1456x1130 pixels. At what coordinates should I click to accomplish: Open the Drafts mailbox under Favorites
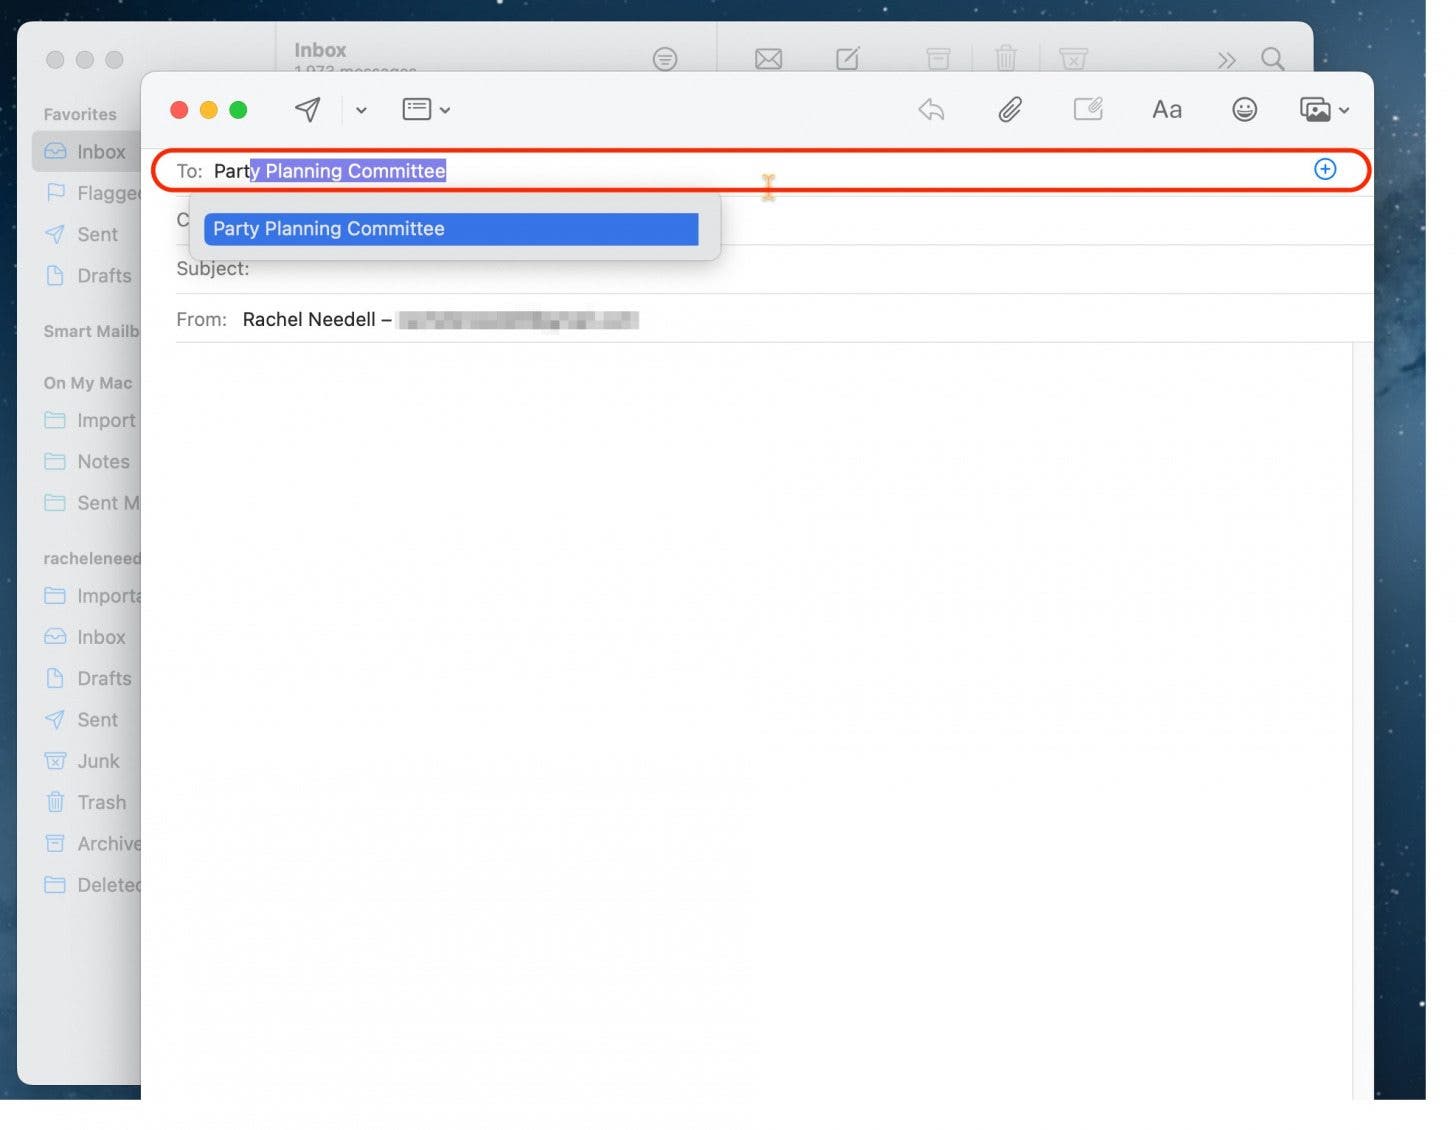[x=103, y=275]
